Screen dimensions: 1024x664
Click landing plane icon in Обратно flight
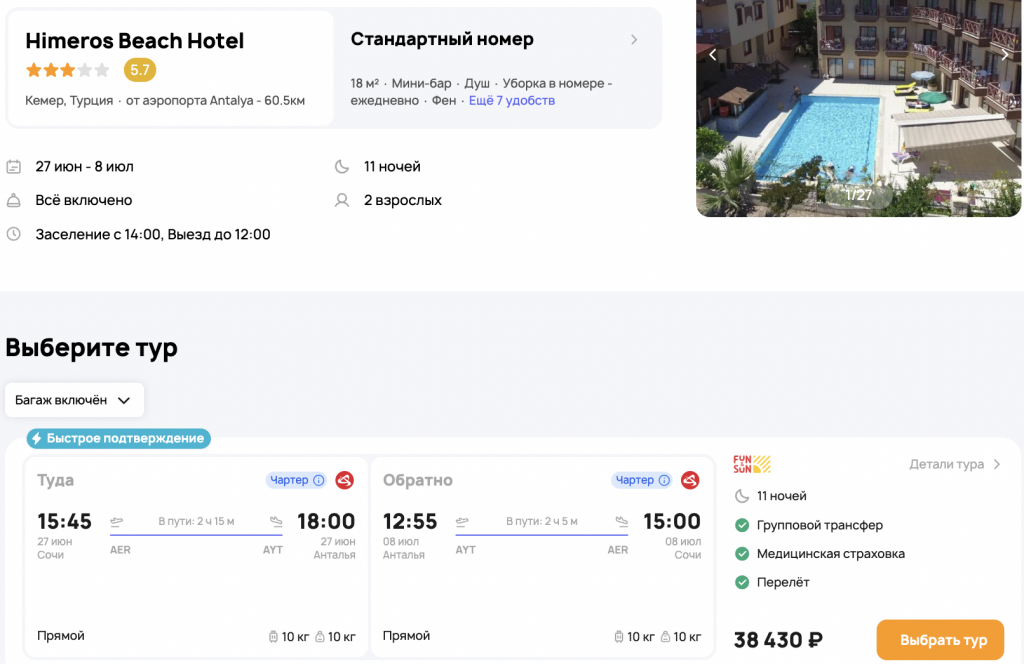[622, 521]
